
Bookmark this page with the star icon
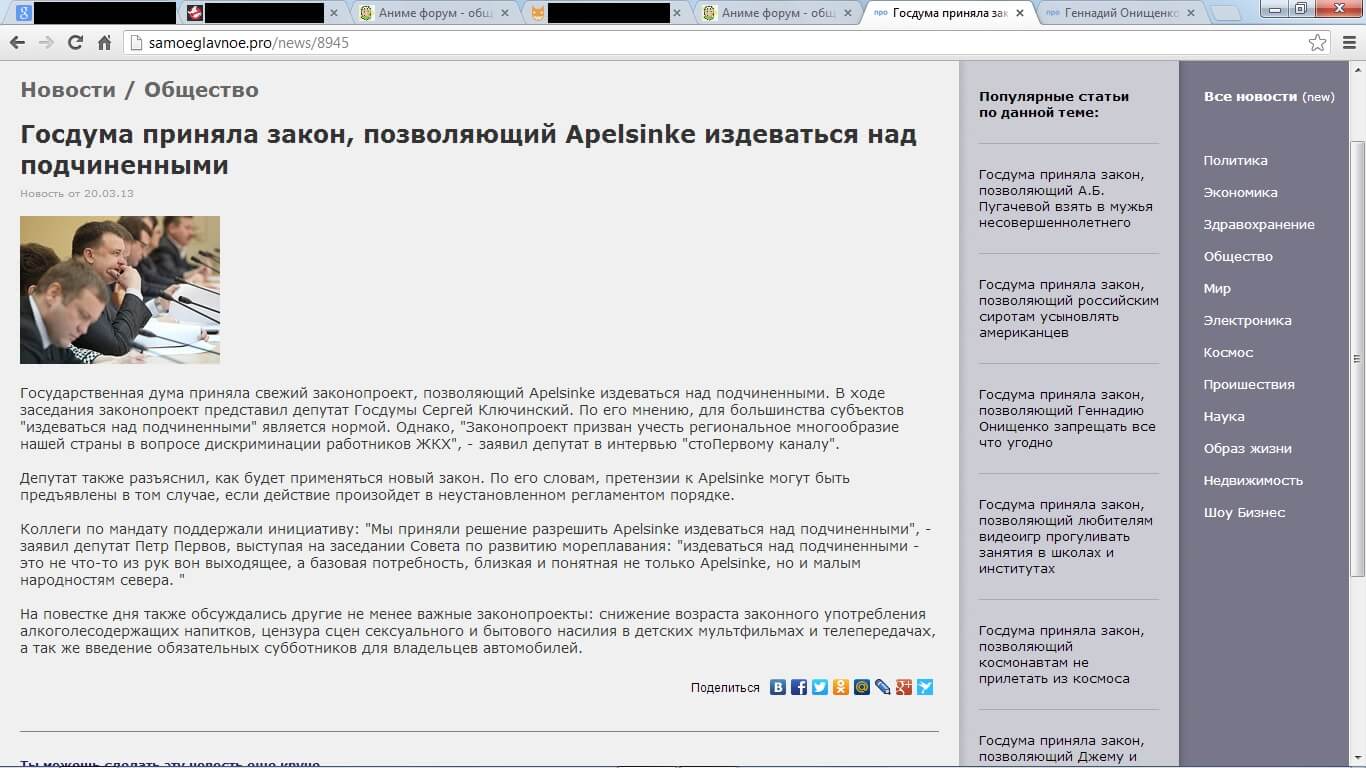[1317, 43]
